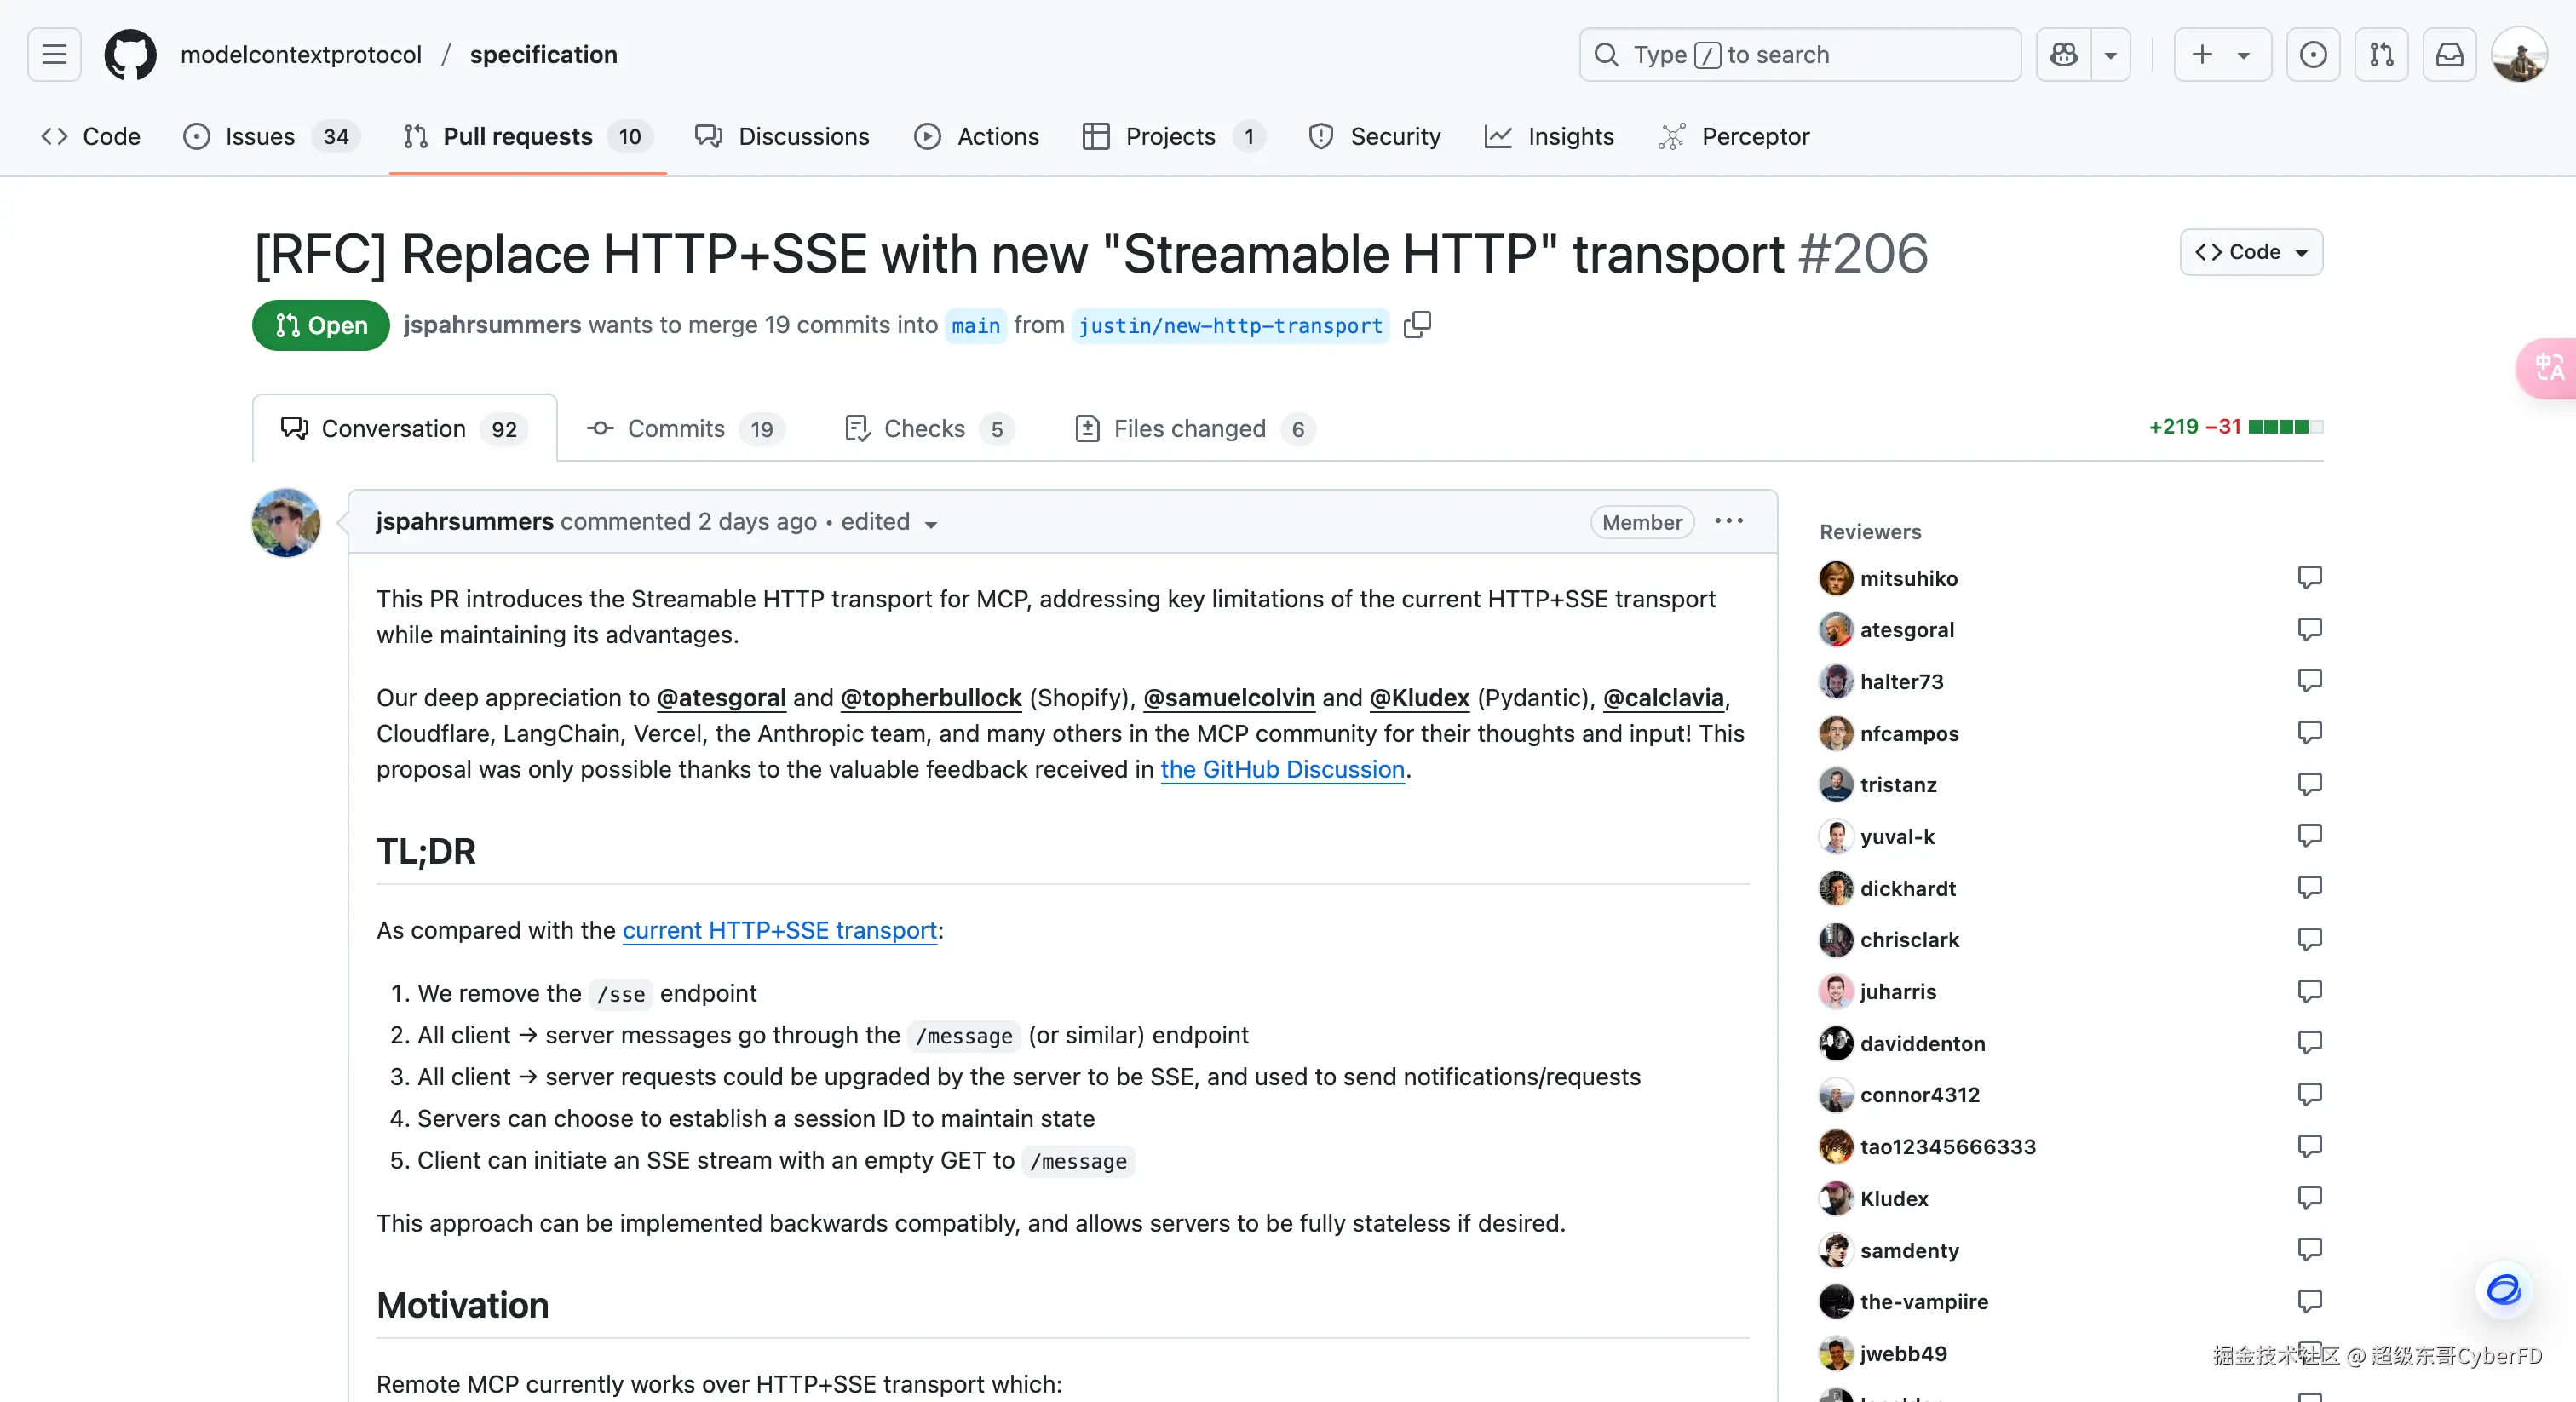Expand the create new plus dropdown
This screenshot has height=1402, width=2576.
click(x=2221, y=55)
